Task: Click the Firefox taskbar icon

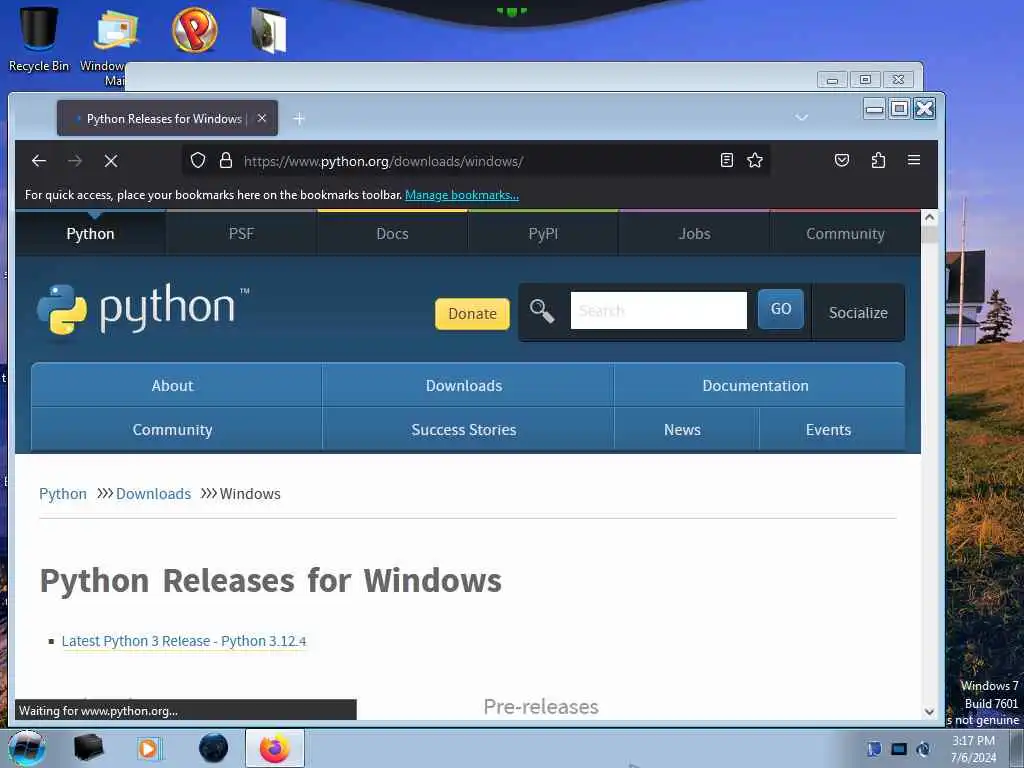Action: pos(274,748)
